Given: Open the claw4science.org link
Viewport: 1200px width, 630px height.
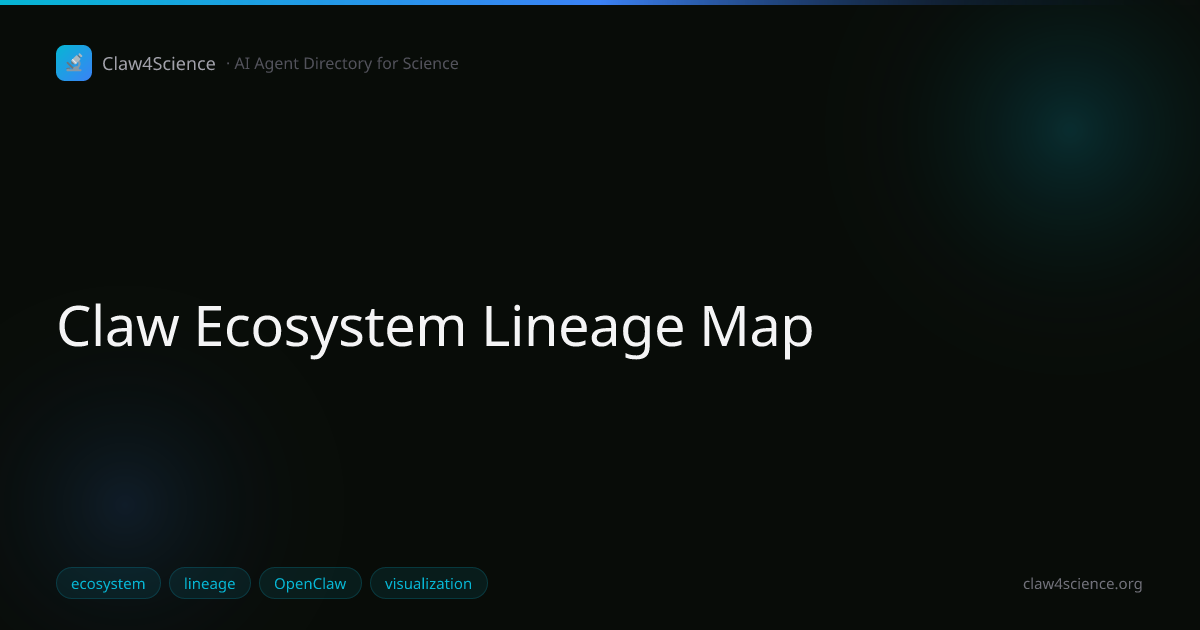Looking at the screenshot, I should tap(1082, 584).
